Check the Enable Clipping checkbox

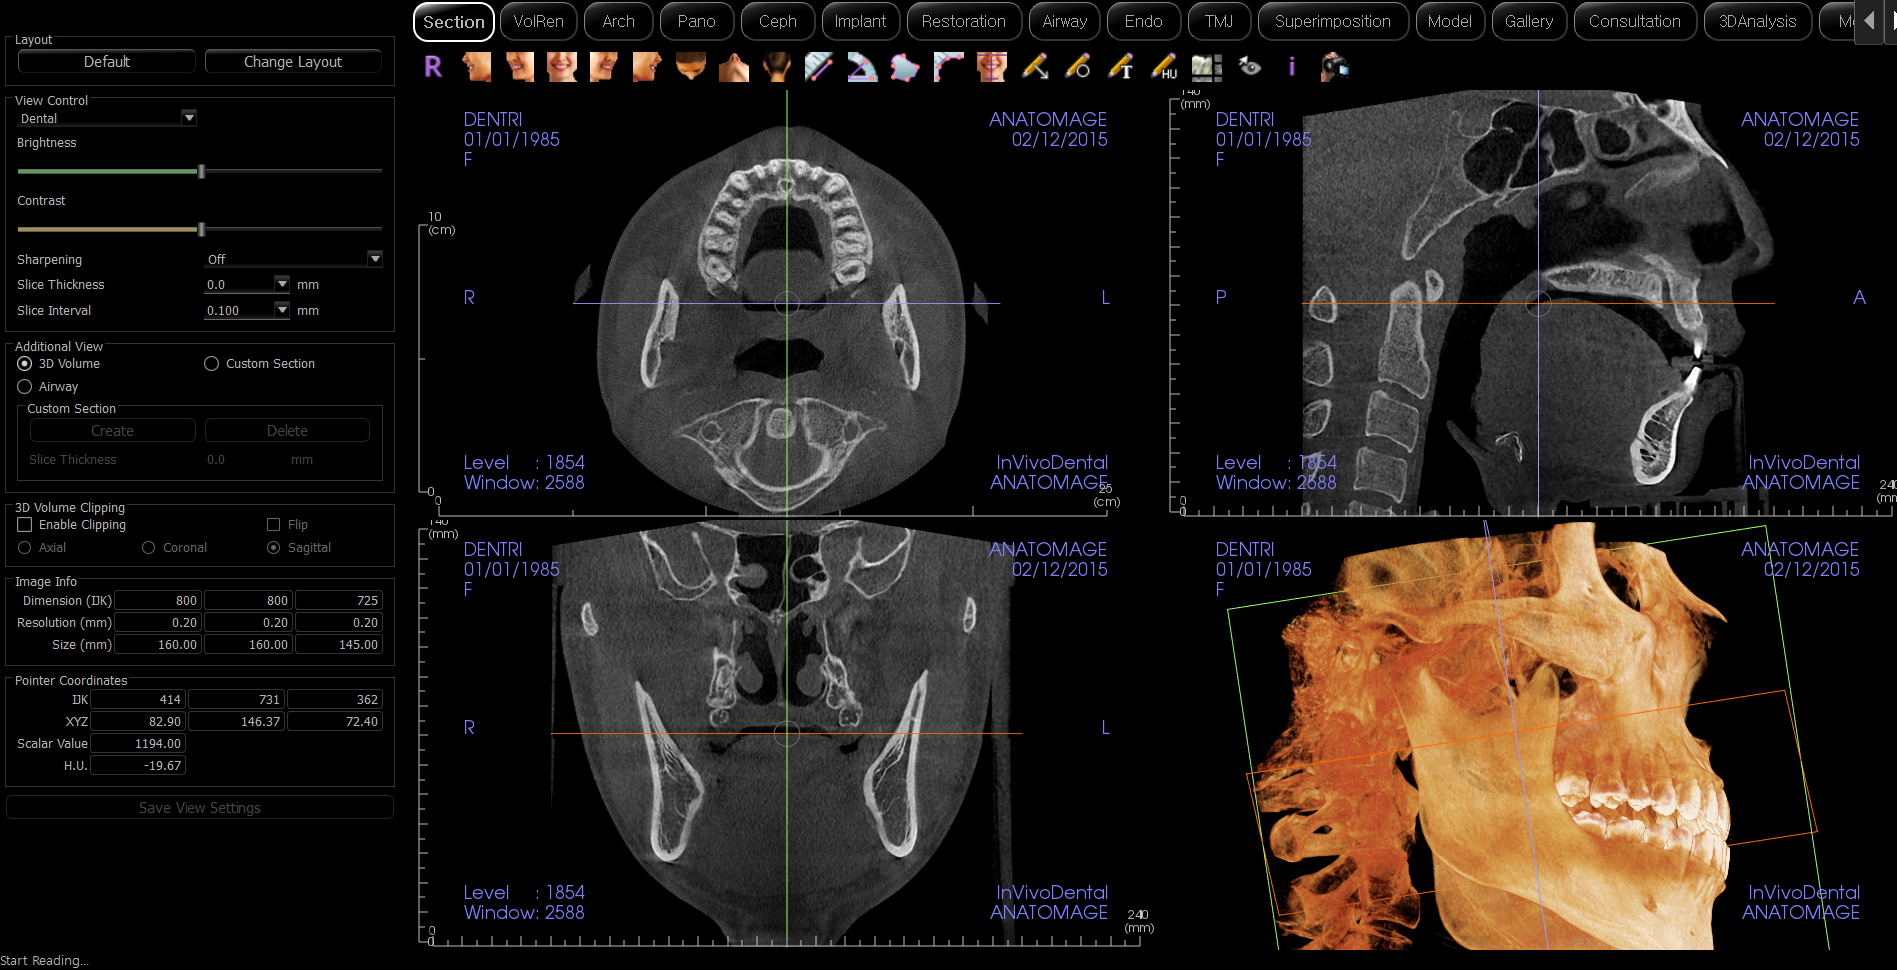[25, 525]
